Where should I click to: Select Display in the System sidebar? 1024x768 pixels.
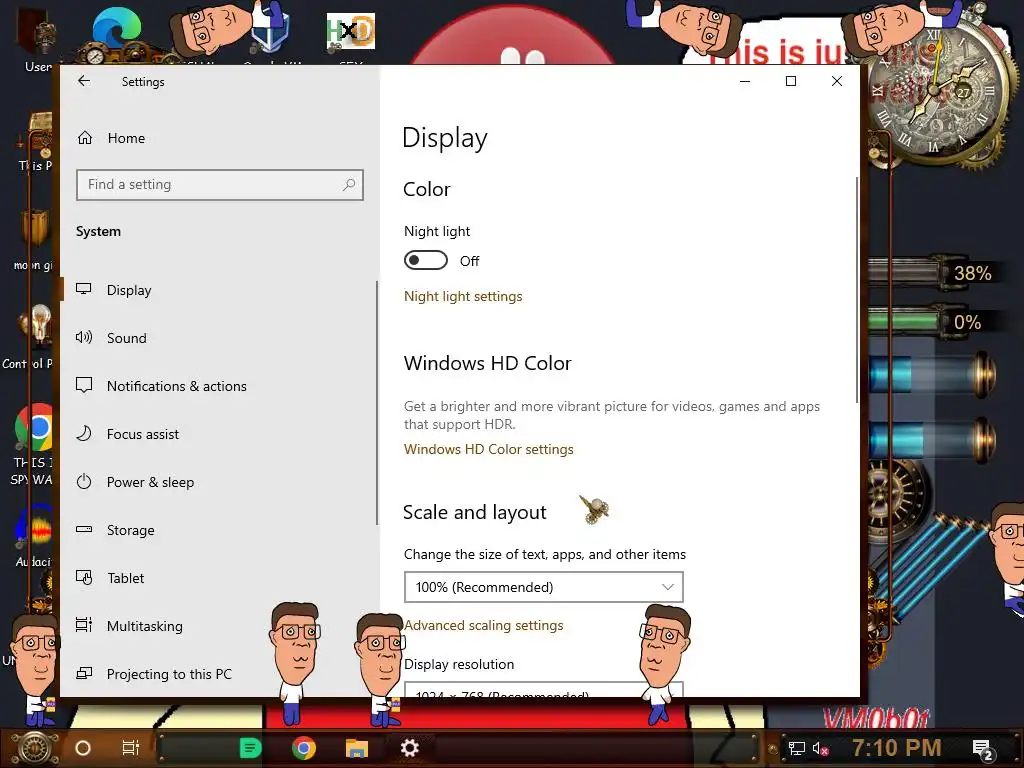point(129,290)
